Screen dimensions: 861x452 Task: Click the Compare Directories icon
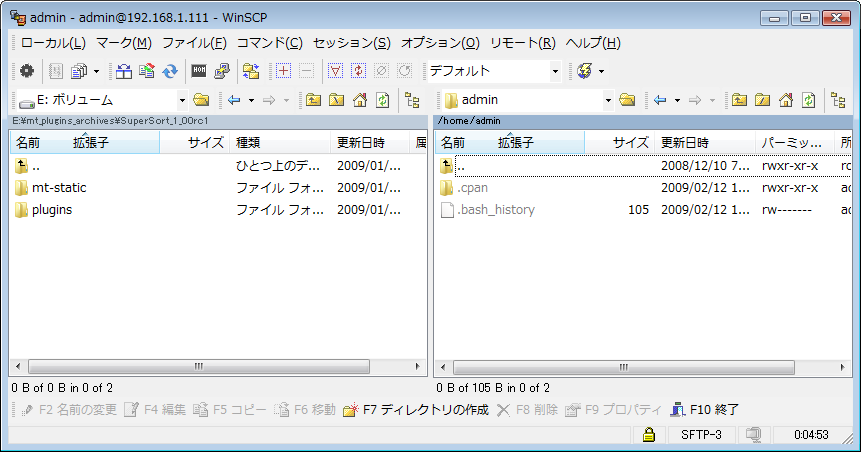click(124, 71)
